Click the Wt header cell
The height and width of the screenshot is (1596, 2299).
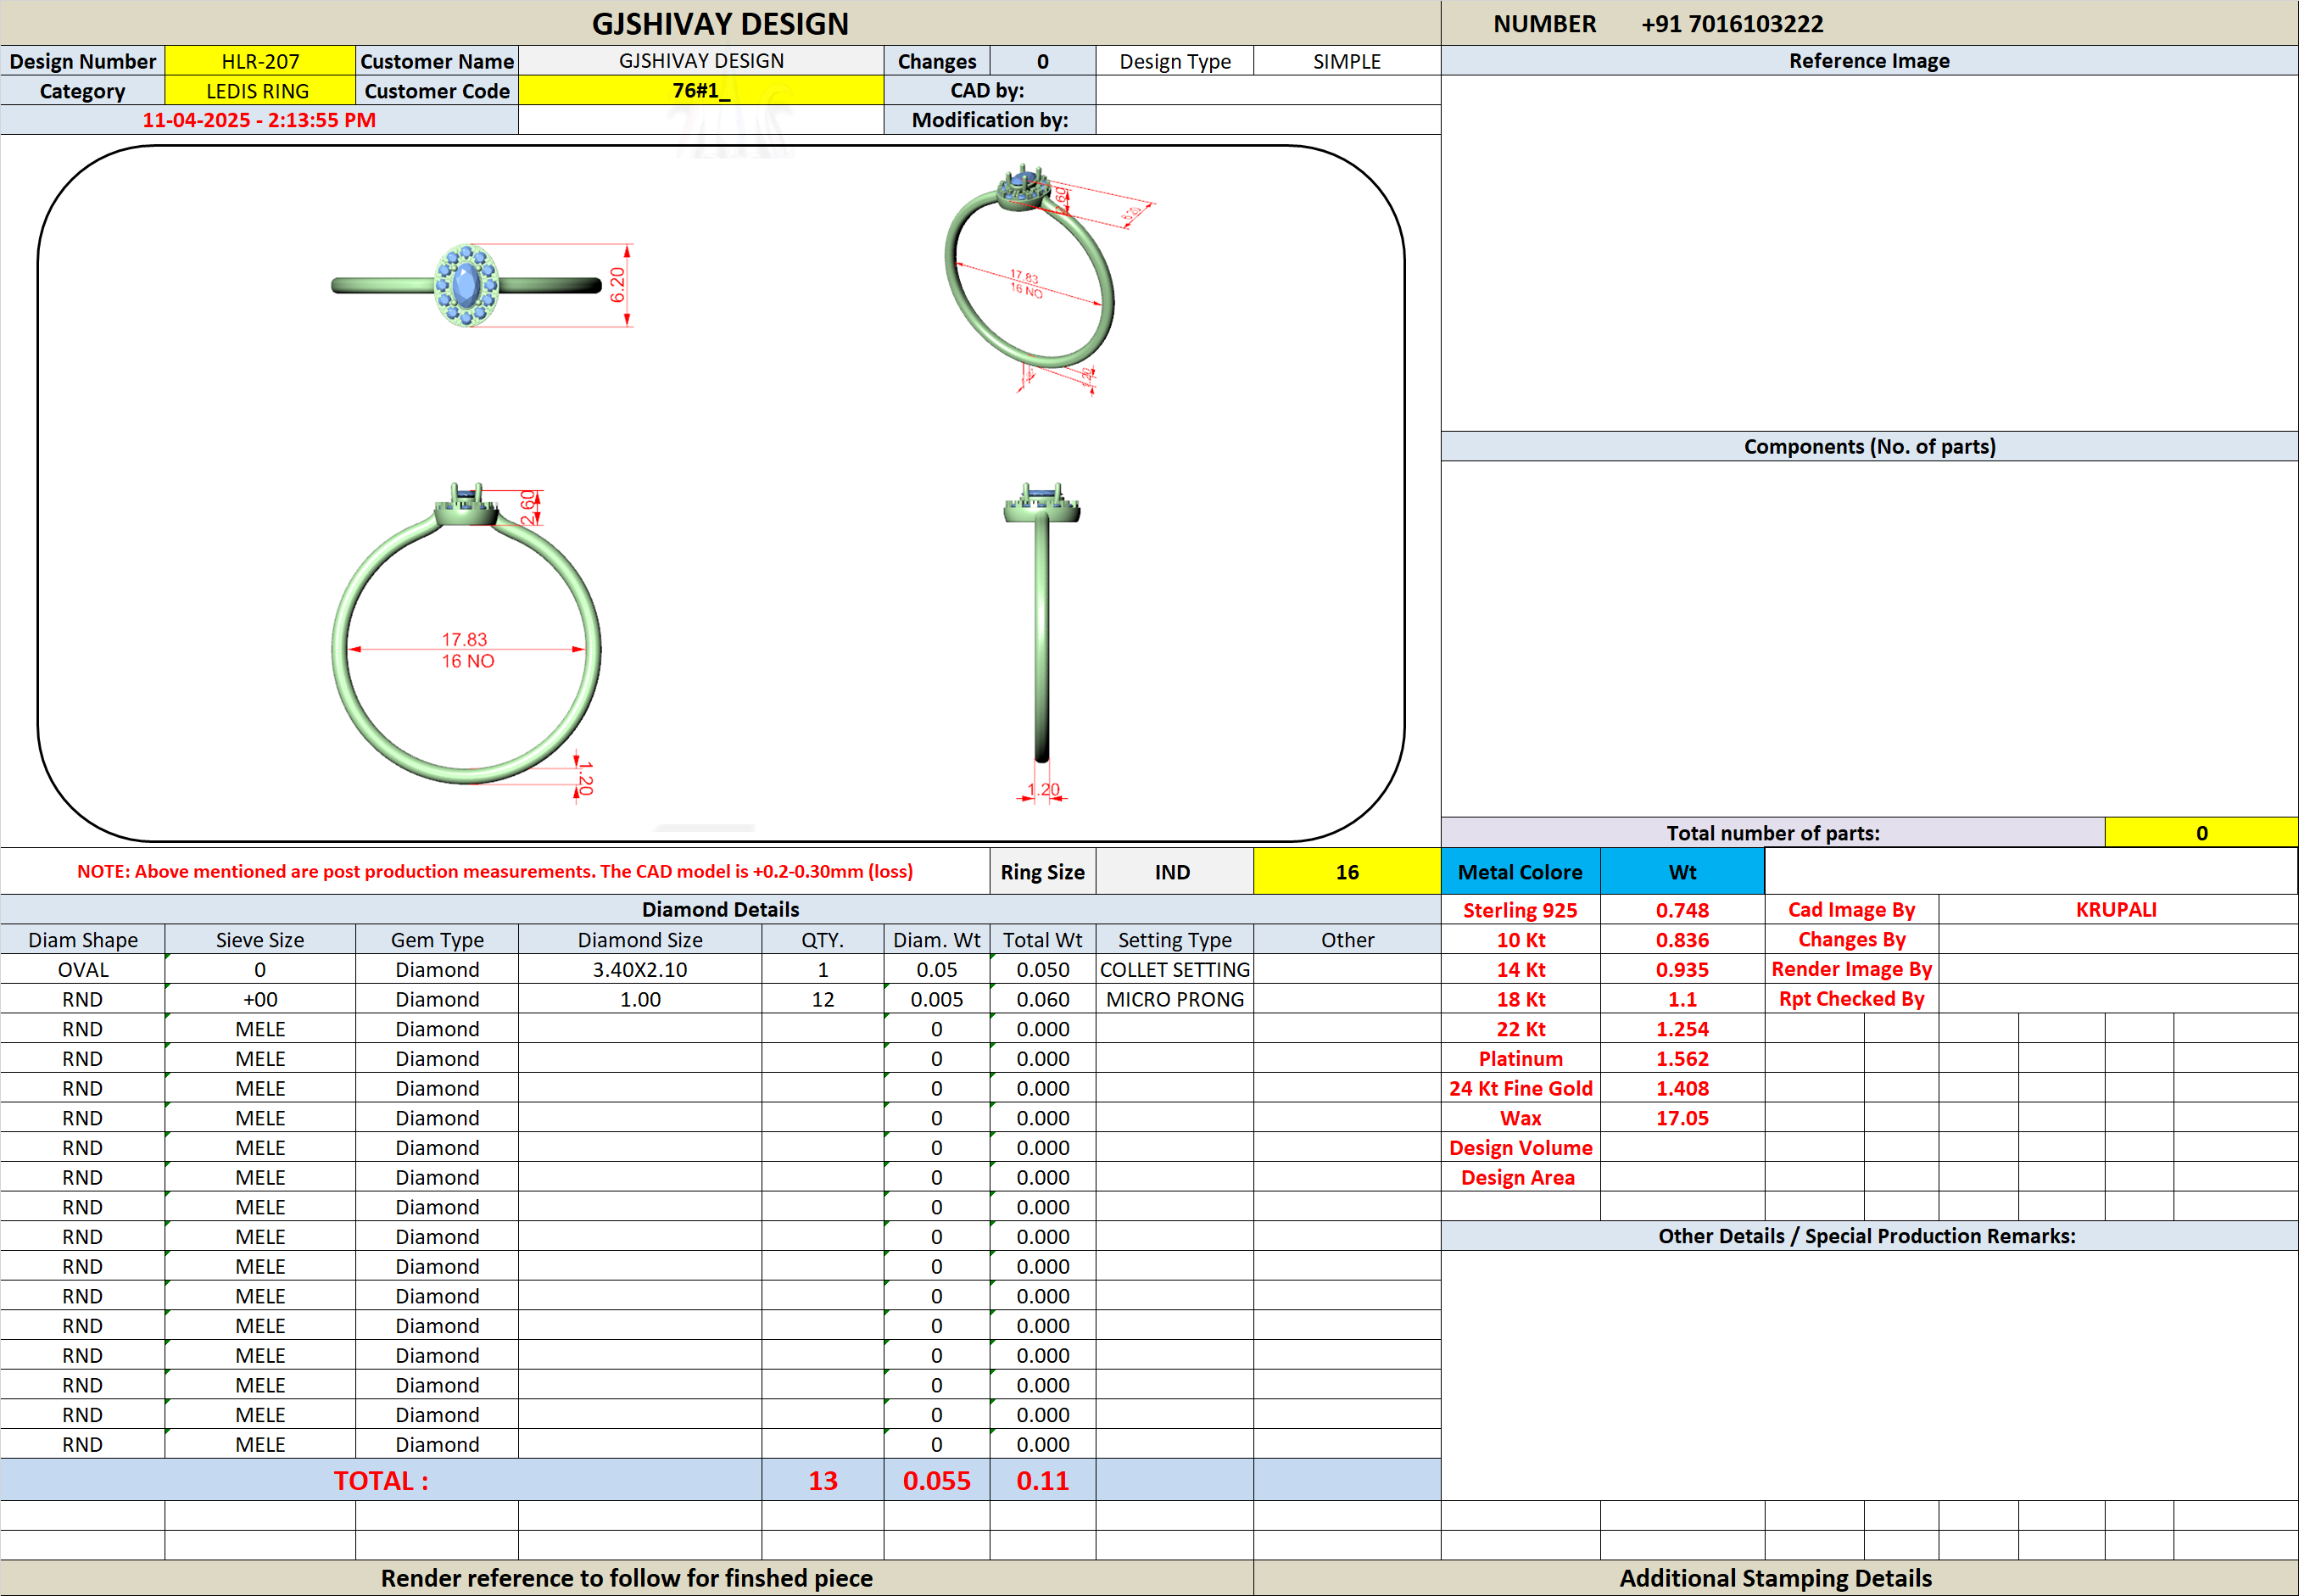pyautogui.click(x=1682, y=872)
